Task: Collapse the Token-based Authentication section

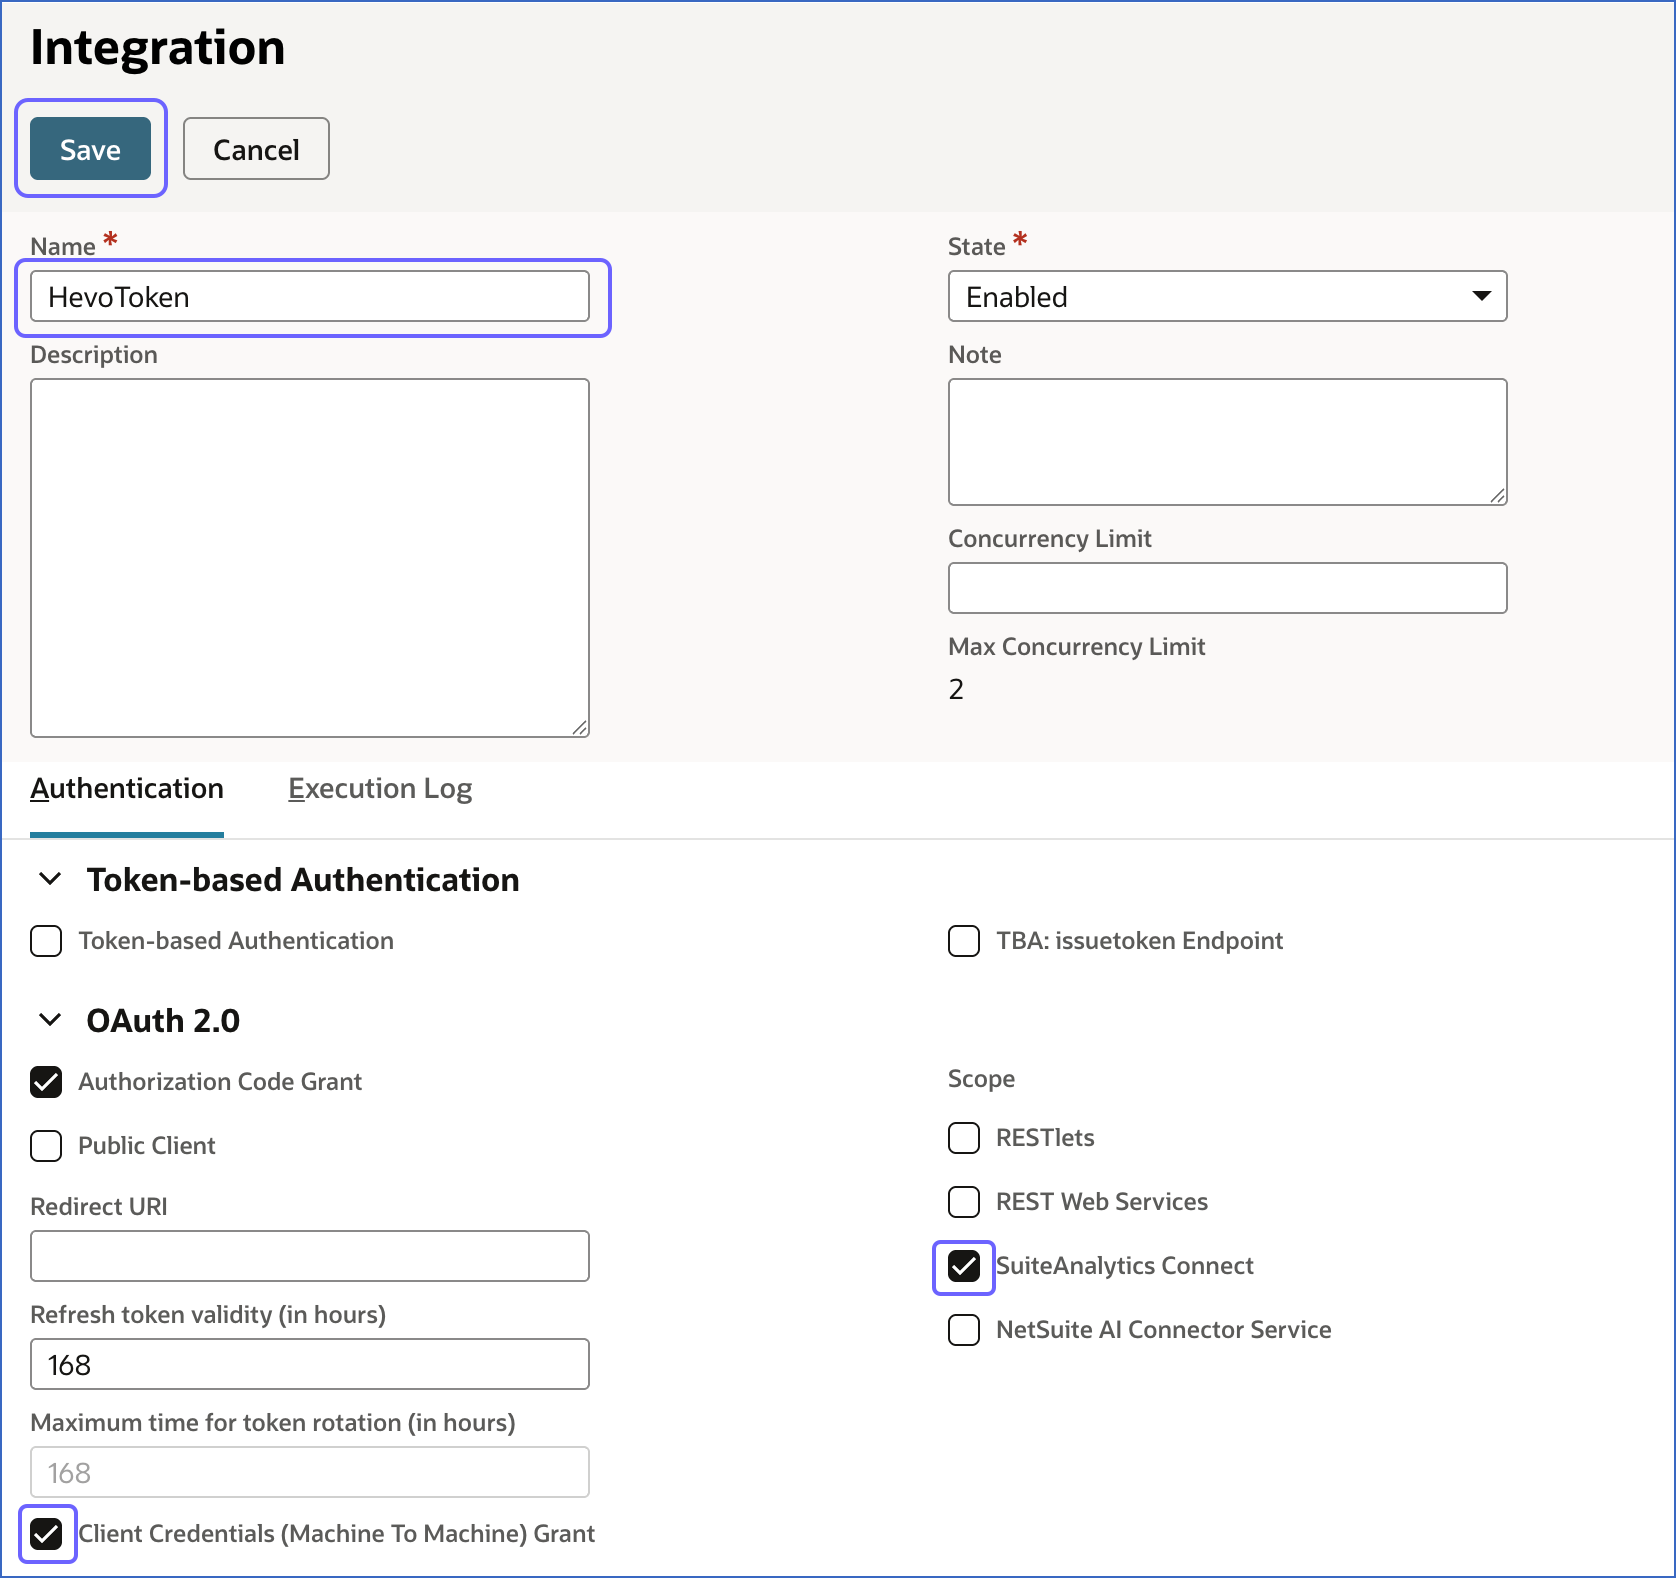Action: [49, 879]
